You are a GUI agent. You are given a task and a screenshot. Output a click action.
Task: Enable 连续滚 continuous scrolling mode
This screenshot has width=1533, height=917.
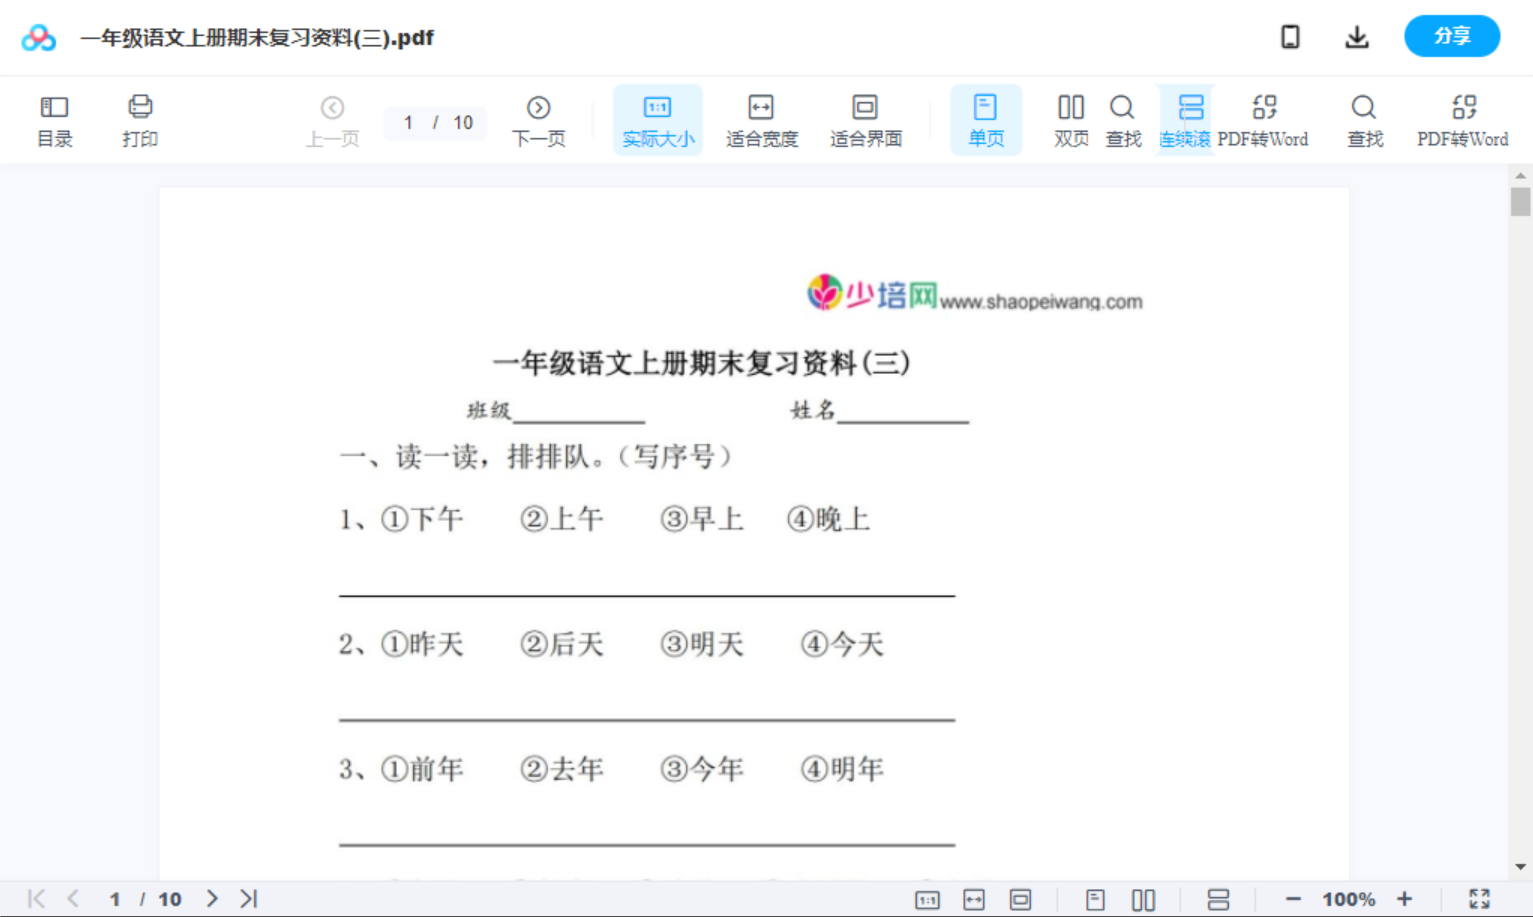click(x=1185, y=119)
